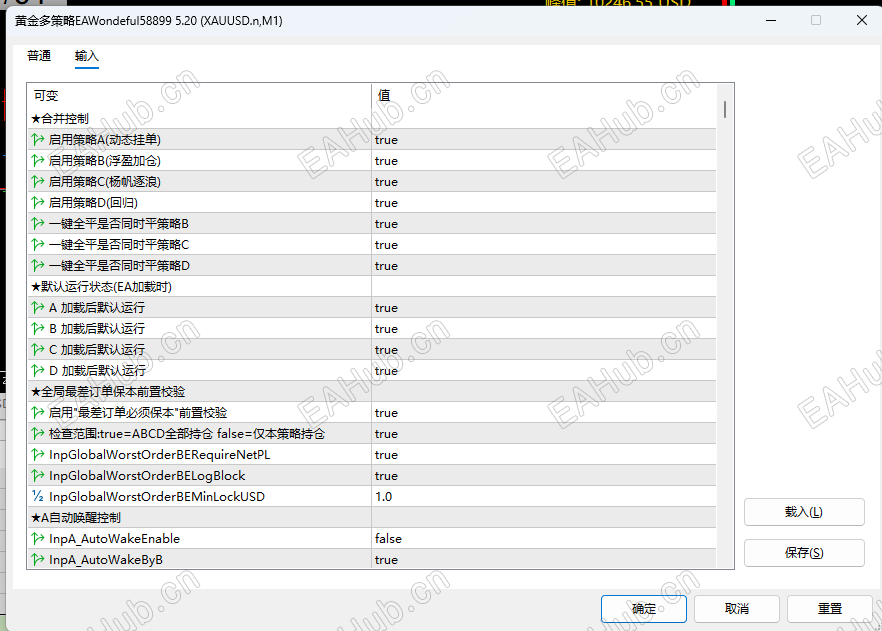Select the false value of InpA_AutoWakeEnable
The height and width of the screenshot is (631, 882).
click(x=388, y=539)
